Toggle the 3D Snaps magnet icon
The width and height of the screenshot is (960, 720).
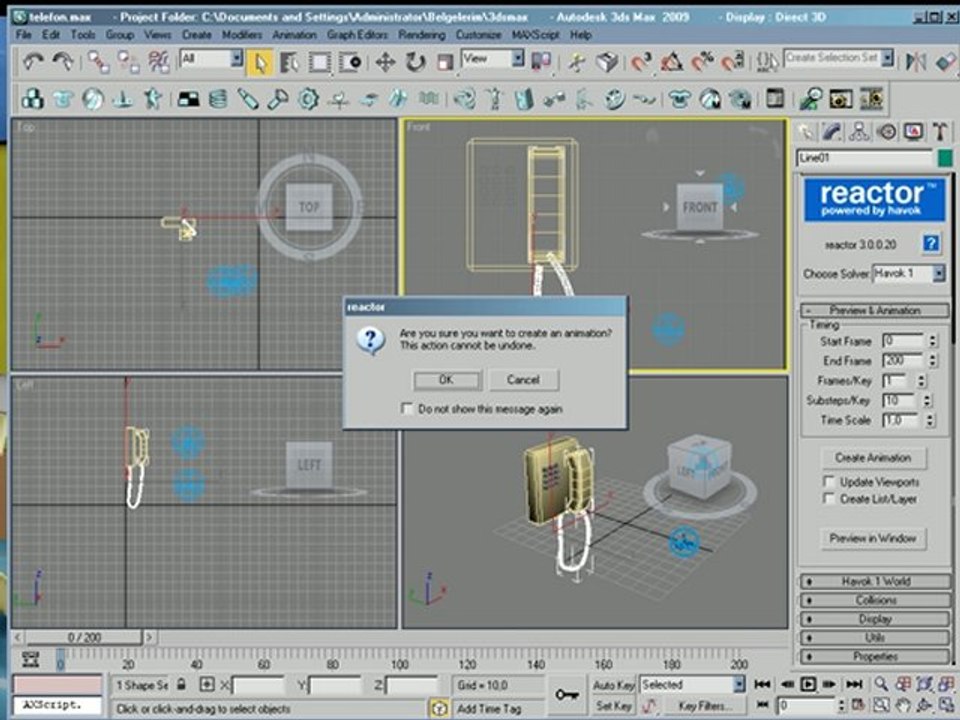click(x=642, y=62)
